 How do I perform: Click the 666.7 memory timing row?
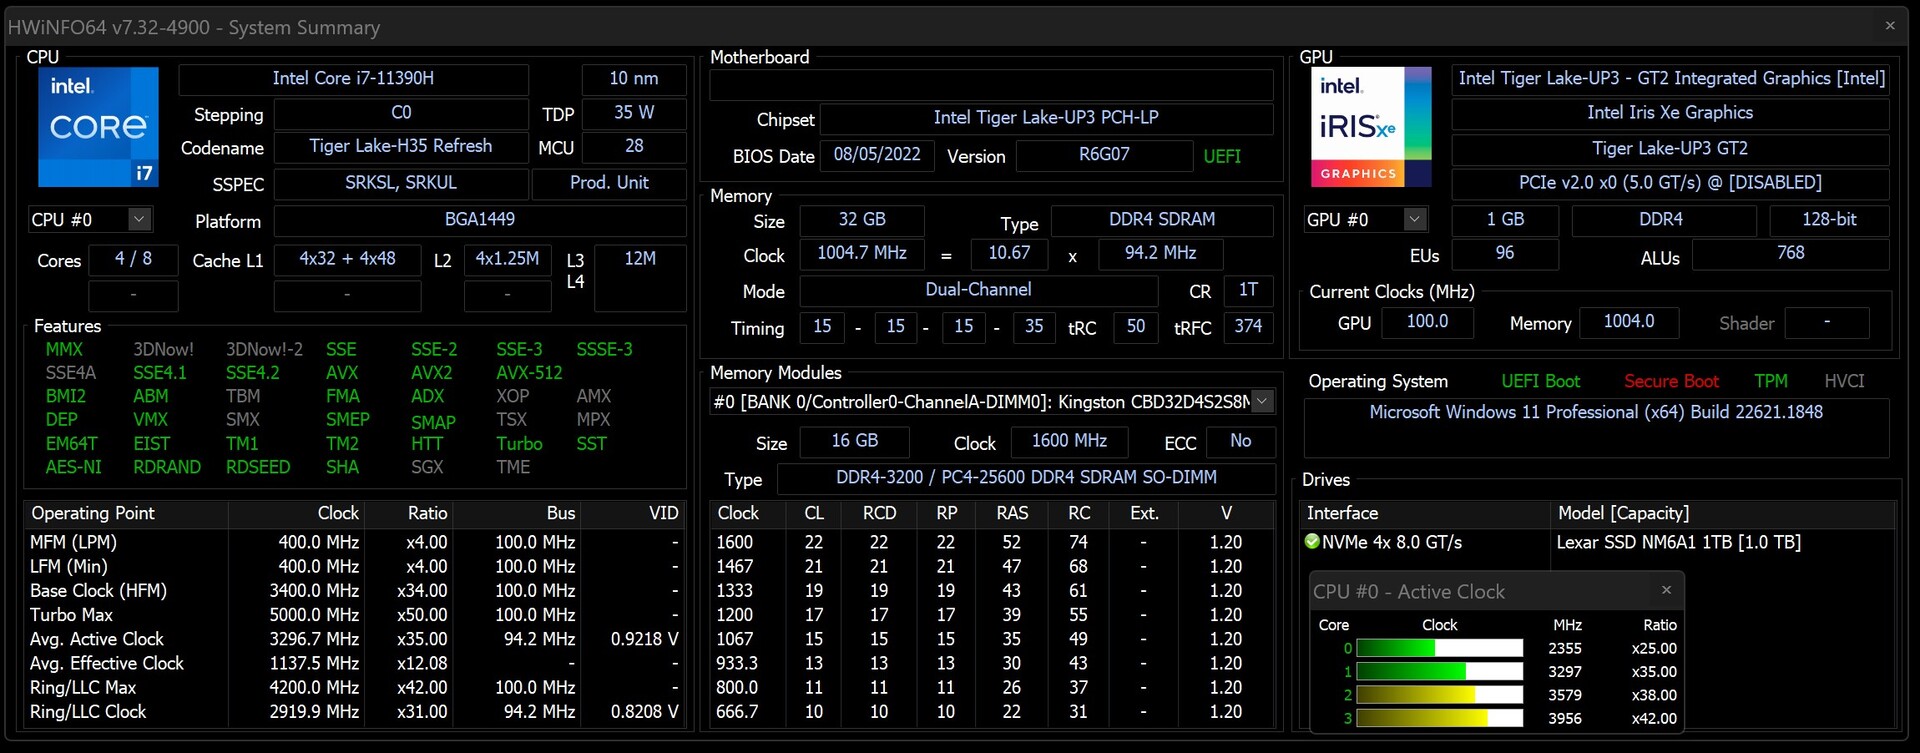pyautogui.click(x=992, y=712)
